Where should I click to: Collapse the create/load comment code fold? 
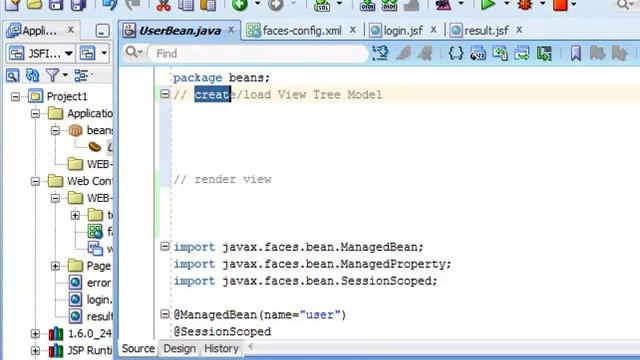[164, 94]
